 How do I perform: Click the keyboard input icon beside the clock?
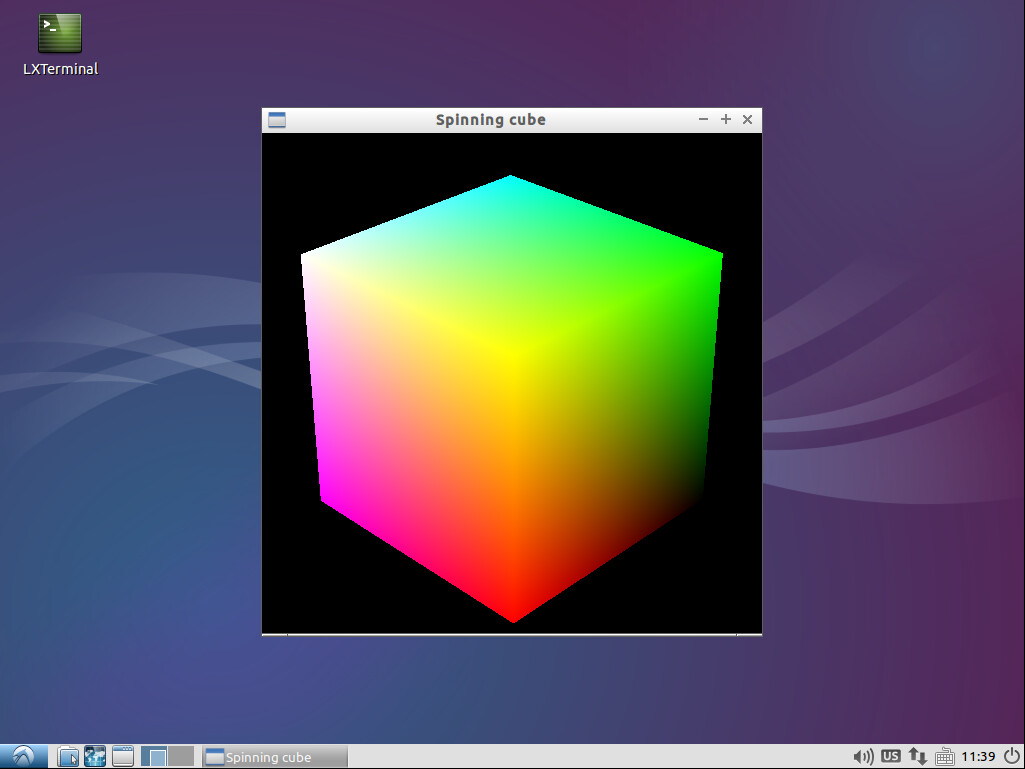(x=944, y=757)
